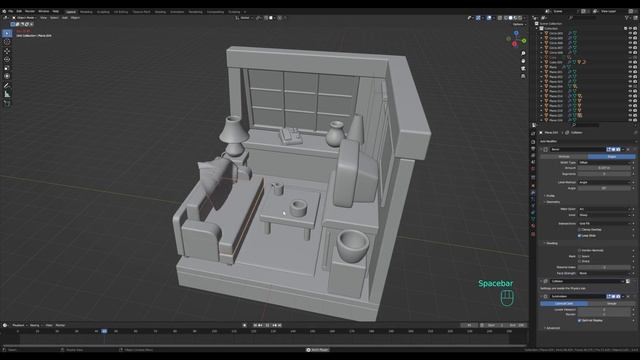The image size is (640, 360).
Task: Select Simple subdivision type
Action: [x=611, y=303]
